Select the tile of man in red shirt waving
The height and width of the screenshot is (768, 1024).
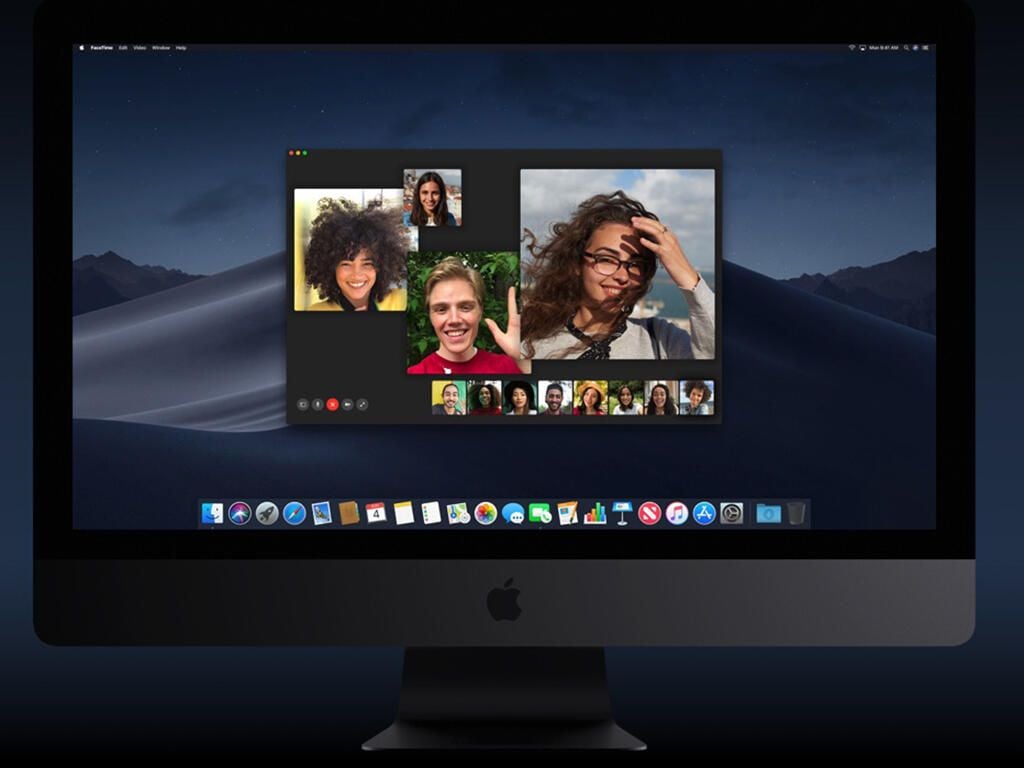463,312
